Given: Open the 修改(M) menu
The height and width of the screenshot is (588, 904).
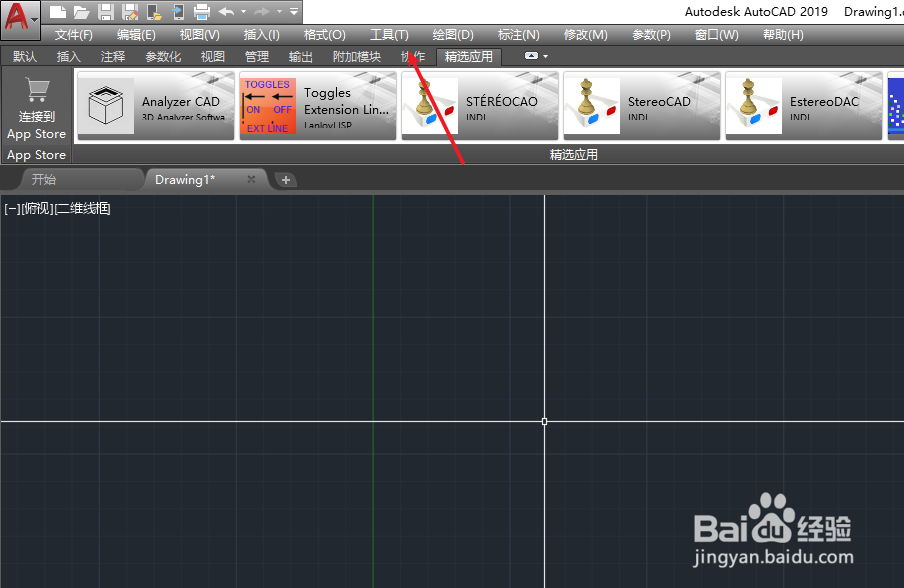Looking at the screenshot, I should (x=585, y=35).
